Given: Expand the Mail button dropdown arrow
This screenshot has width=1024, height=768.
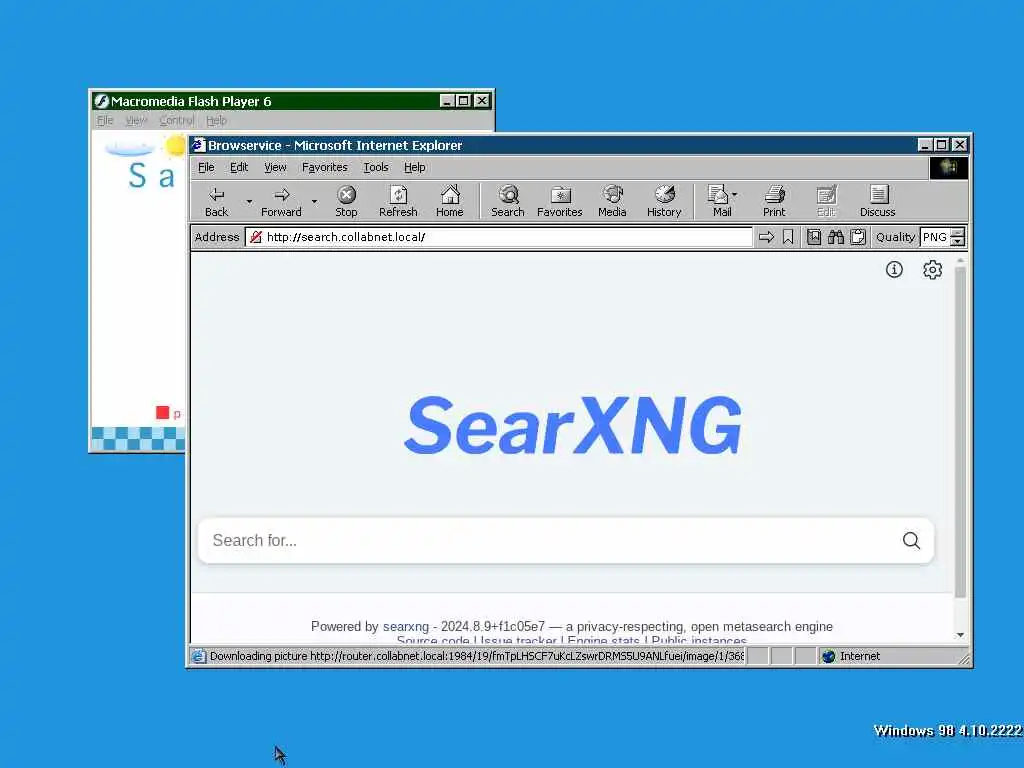Looking at the screenshot, I should 735,195.
